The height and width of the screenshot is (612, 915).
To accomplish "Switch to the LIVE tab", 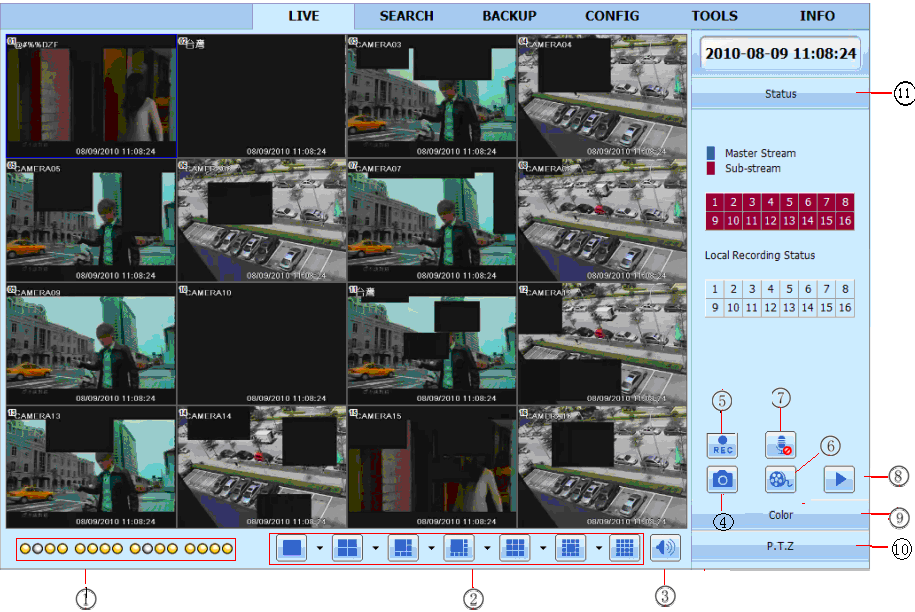I will pos(303,16).
